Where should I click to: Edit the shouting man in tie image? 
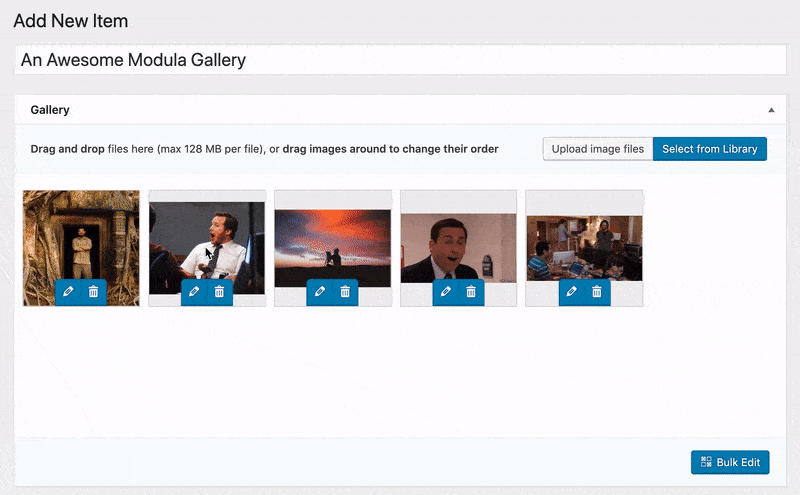(x=194, y=292)
